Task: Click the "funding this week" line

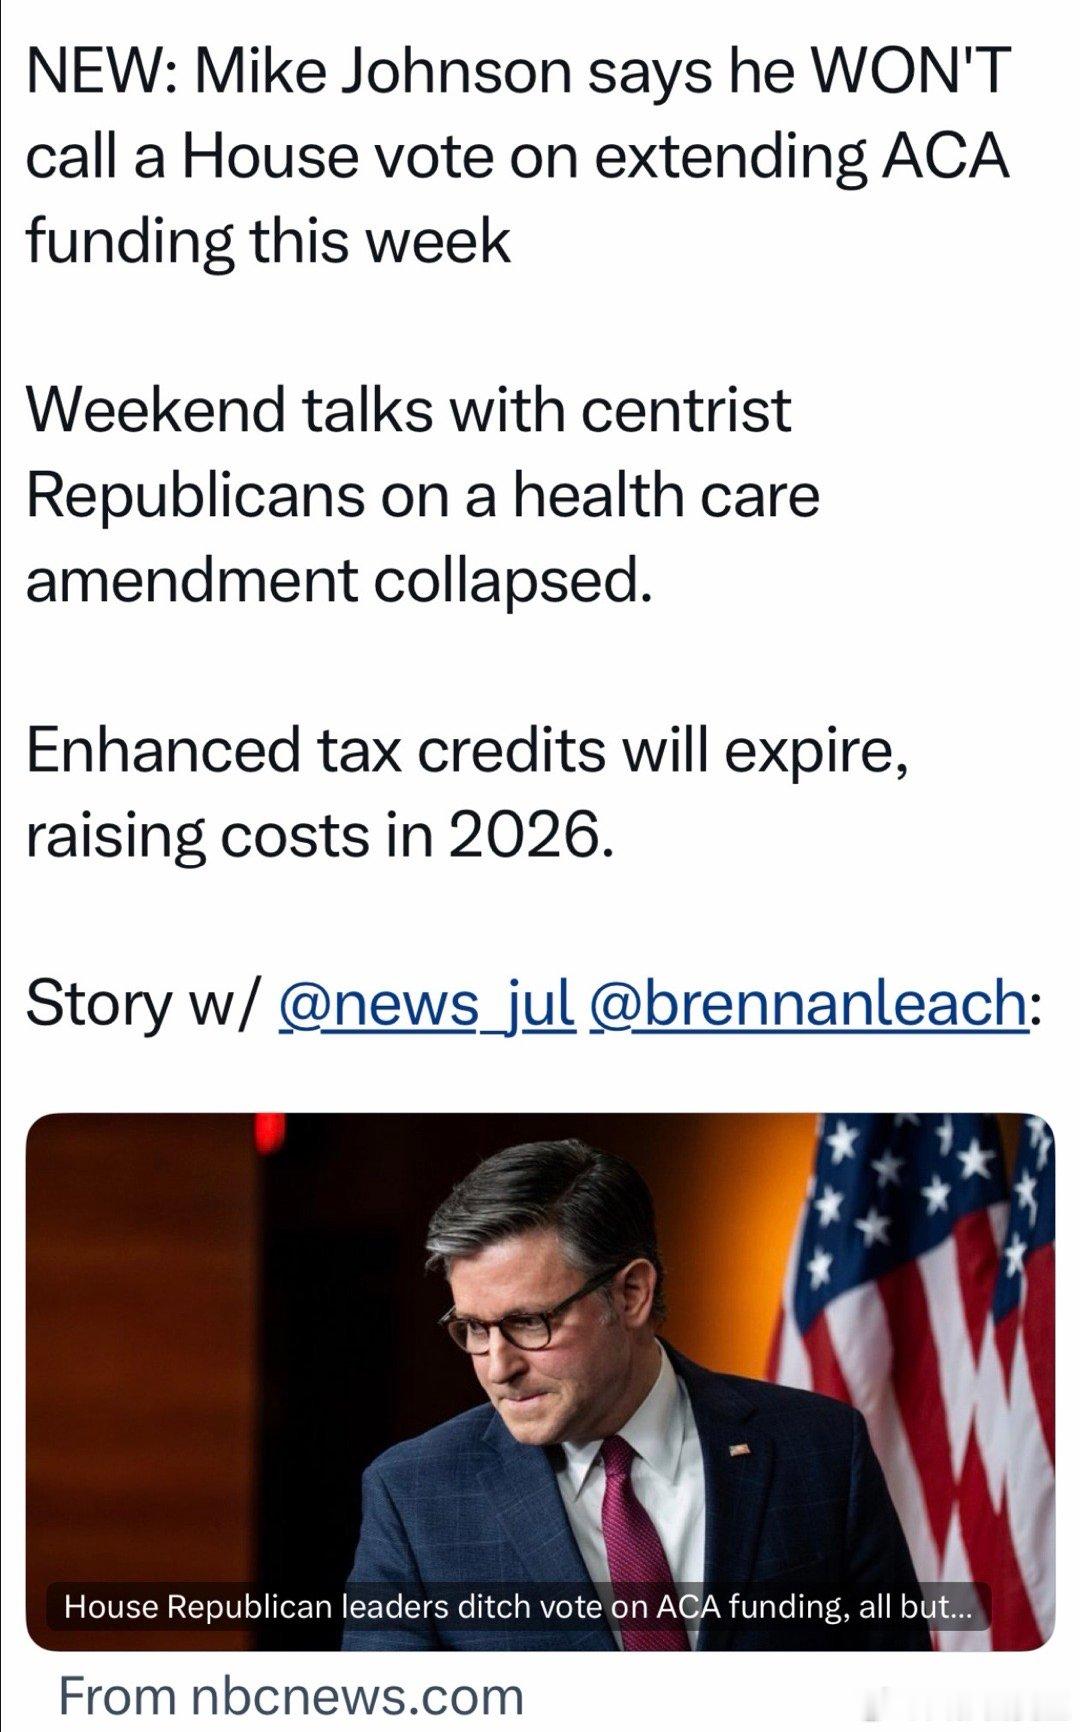Action: point(268,240)
